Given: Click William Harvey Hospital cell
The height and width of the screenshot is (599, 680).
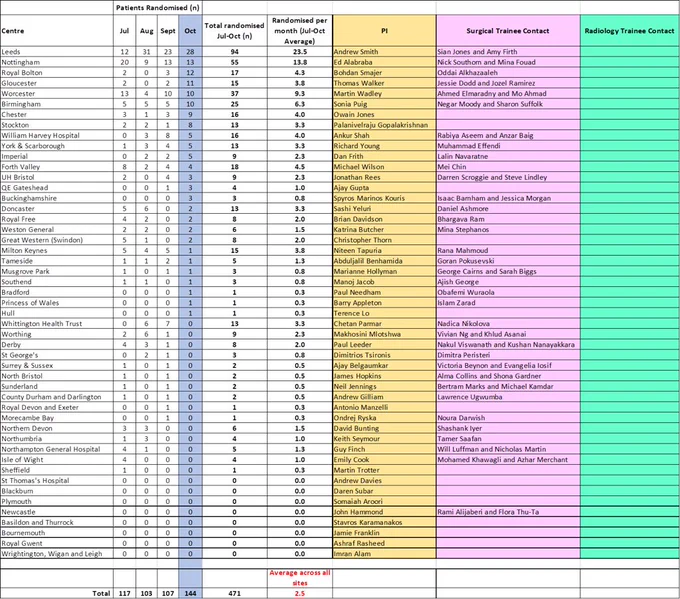Looking at the screenshot, I should coord(57,135).
